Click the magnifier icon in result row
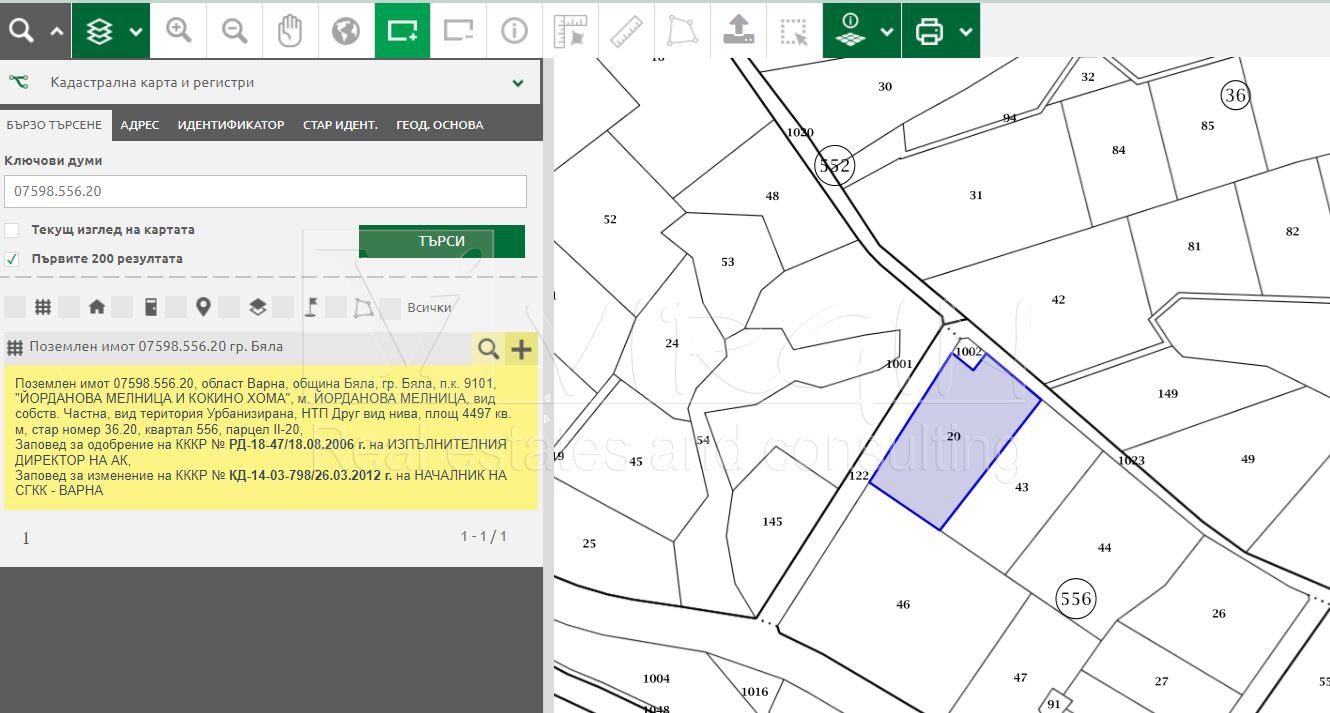1330x713 pixels. click(x=488, y=348)
